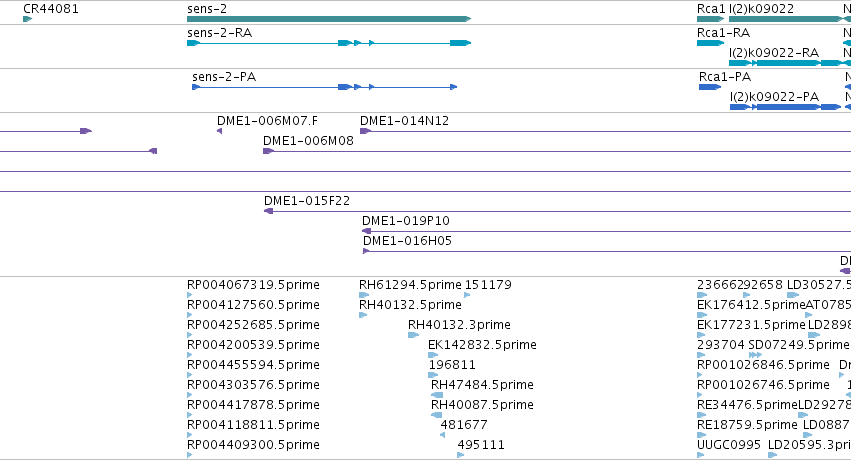Click the DME1-015F22 clone end arrow
The width and height of the screenshot is (851, 460).
269,211
